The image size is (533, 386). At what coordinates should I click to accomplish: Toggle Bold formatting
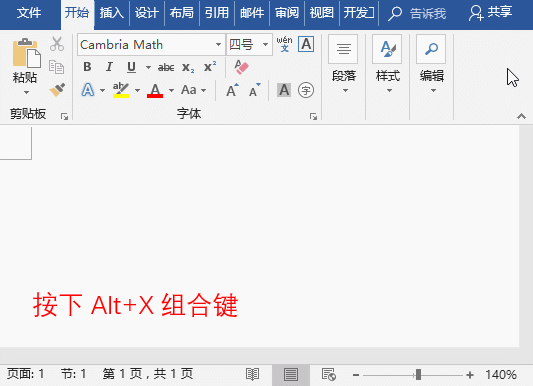coord(87,67)
